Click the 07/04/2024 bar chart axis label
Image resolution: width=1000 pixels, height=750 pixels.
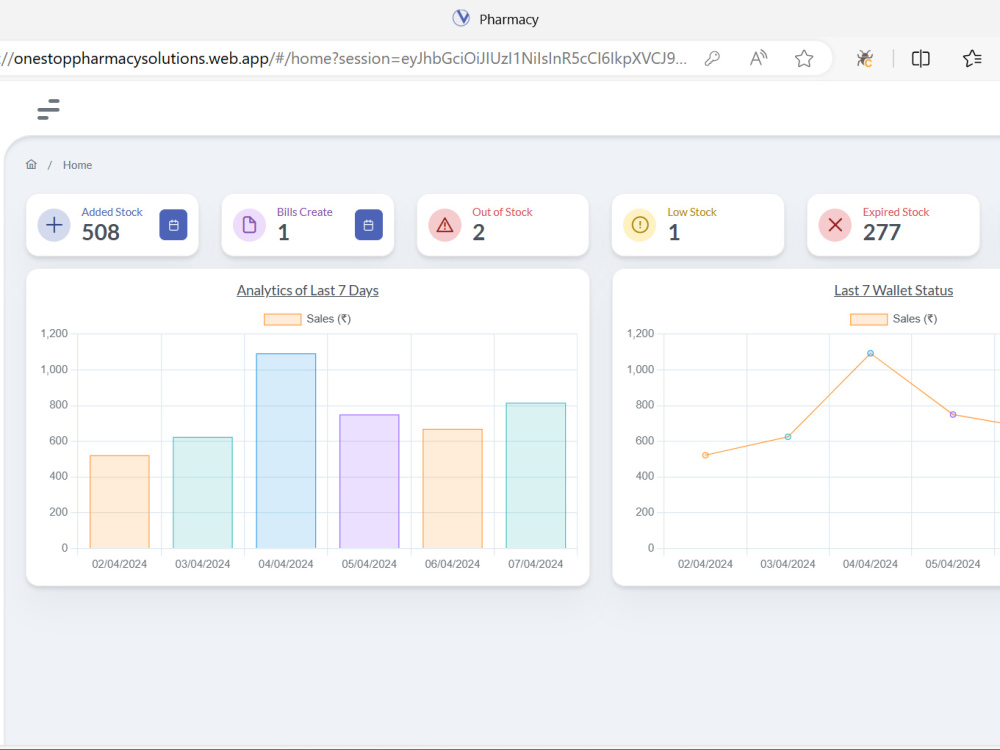point(536,564)
